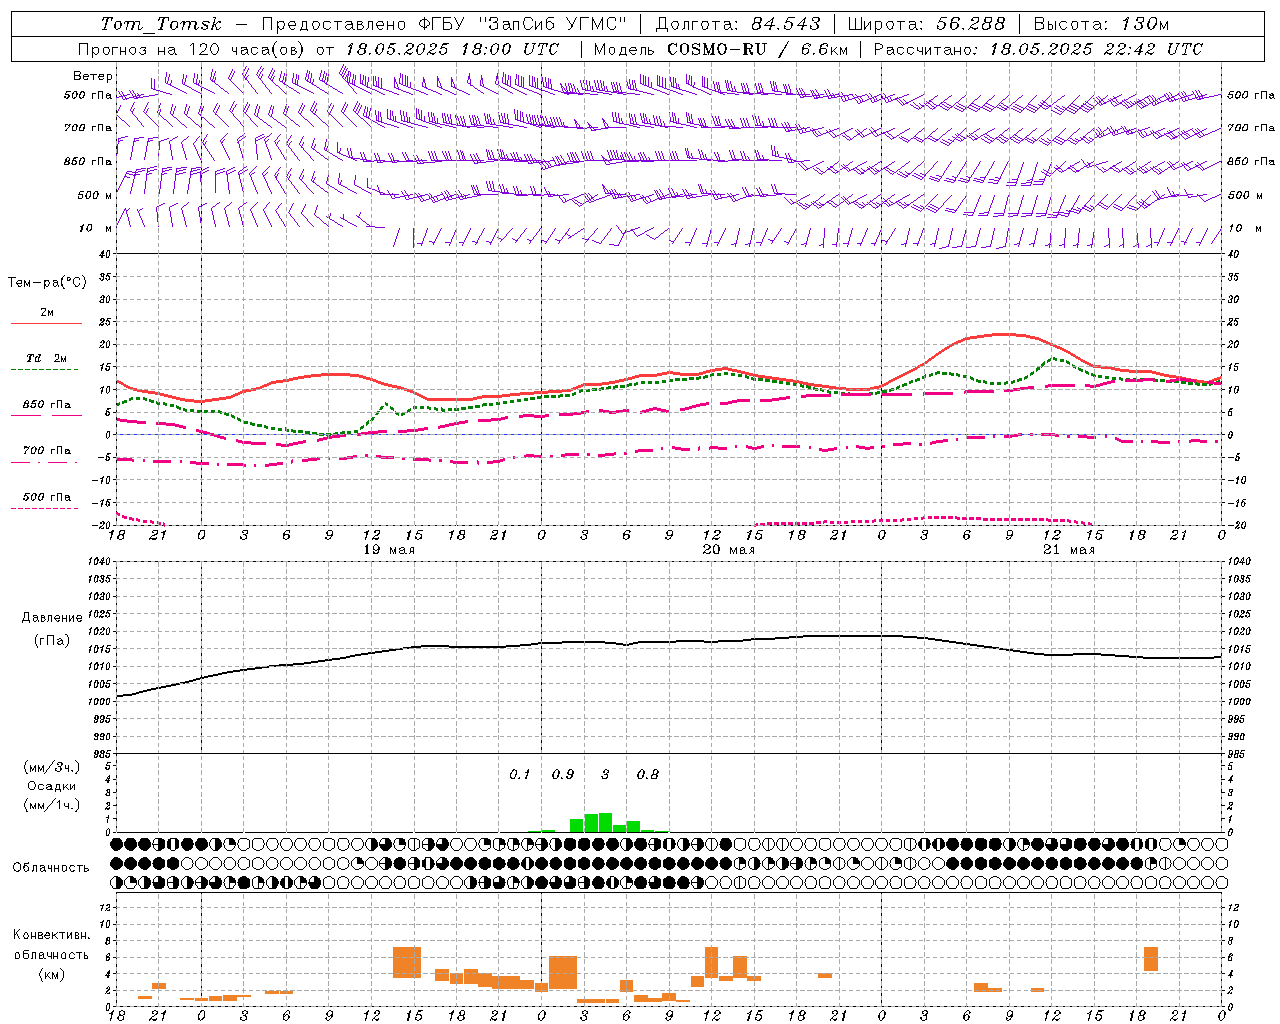Click the elevation value 130м

pyautogui.click(x=1145, y=24)
